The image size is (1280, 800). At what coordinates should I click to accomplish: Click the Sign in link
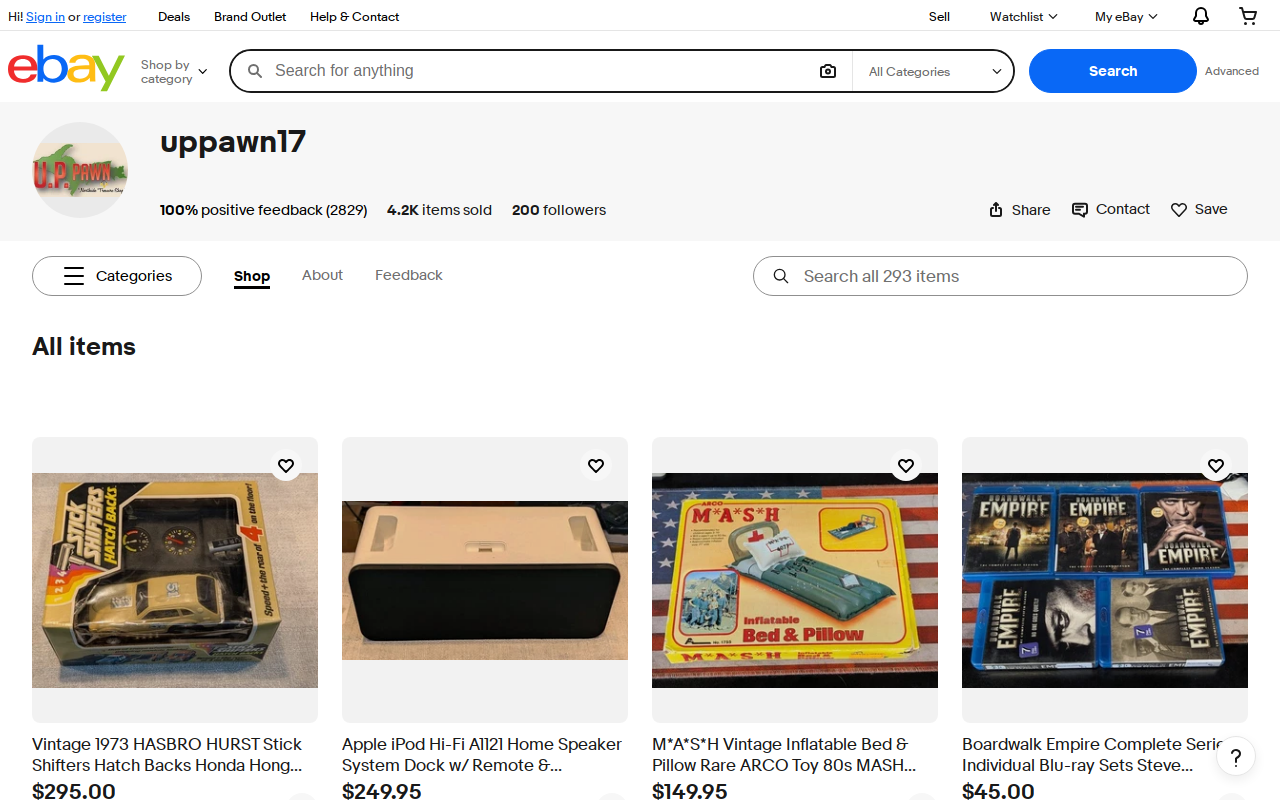45,17
